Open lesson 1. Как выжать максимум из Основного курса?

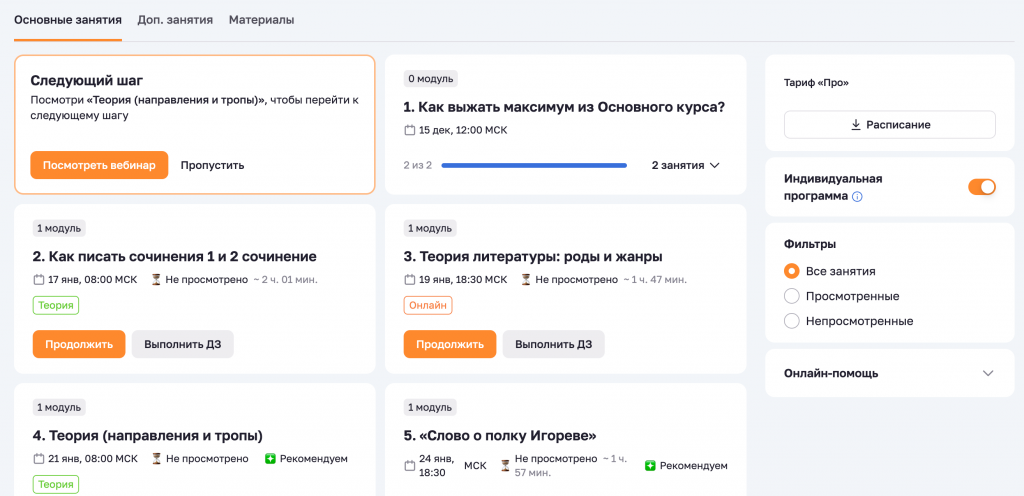click(x=564, y=107)
